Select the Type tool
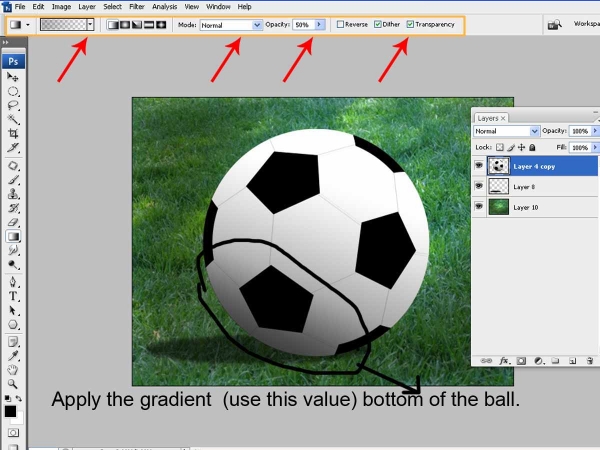Viewport: 600px width, 450px height. point(13,296)
